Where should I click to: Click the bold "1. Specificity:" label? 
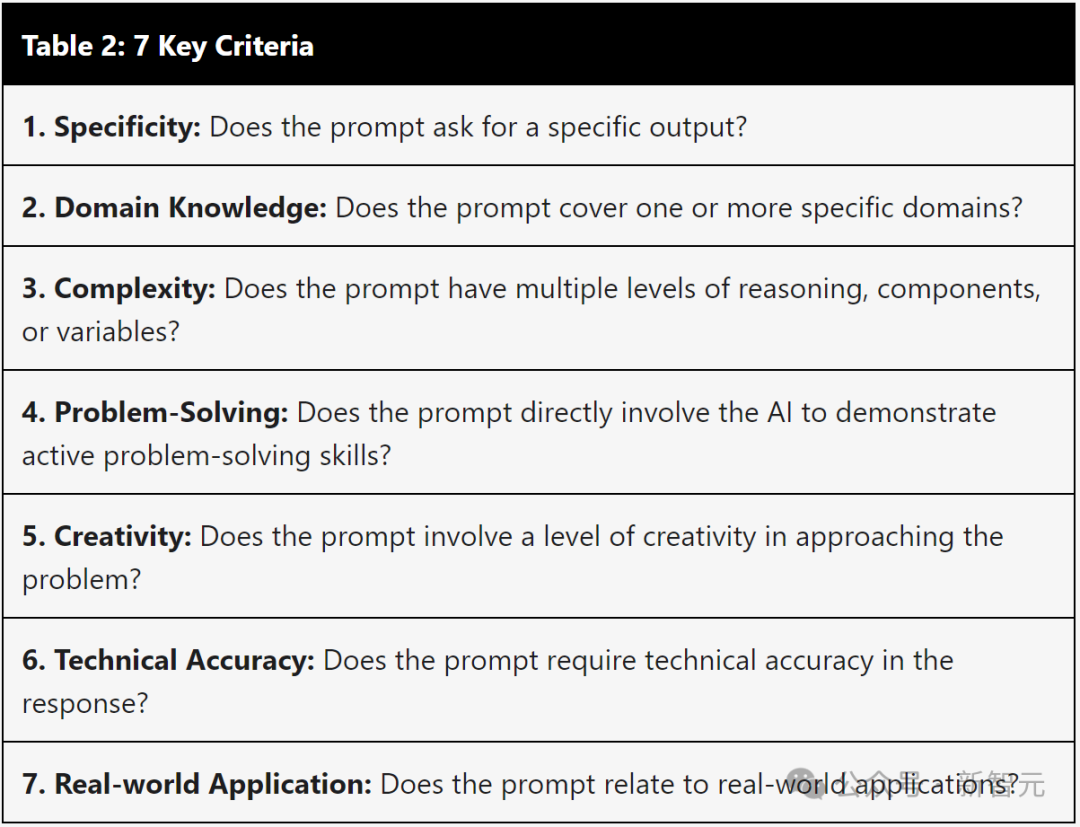(111, 127)
